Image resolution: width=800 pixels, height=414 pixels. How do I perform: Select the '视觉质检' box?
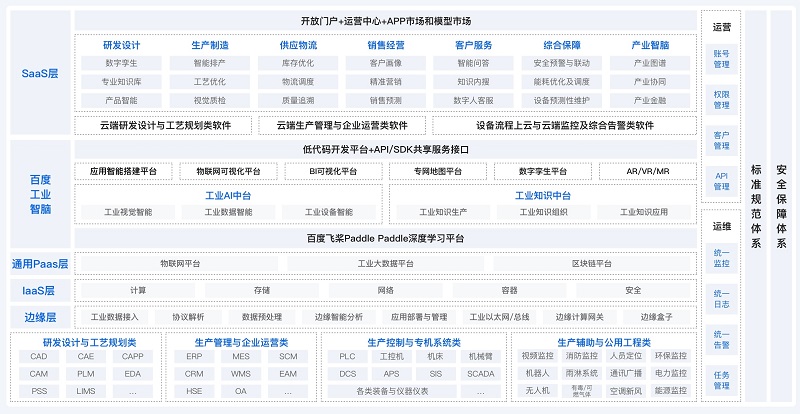coord(210,101)
